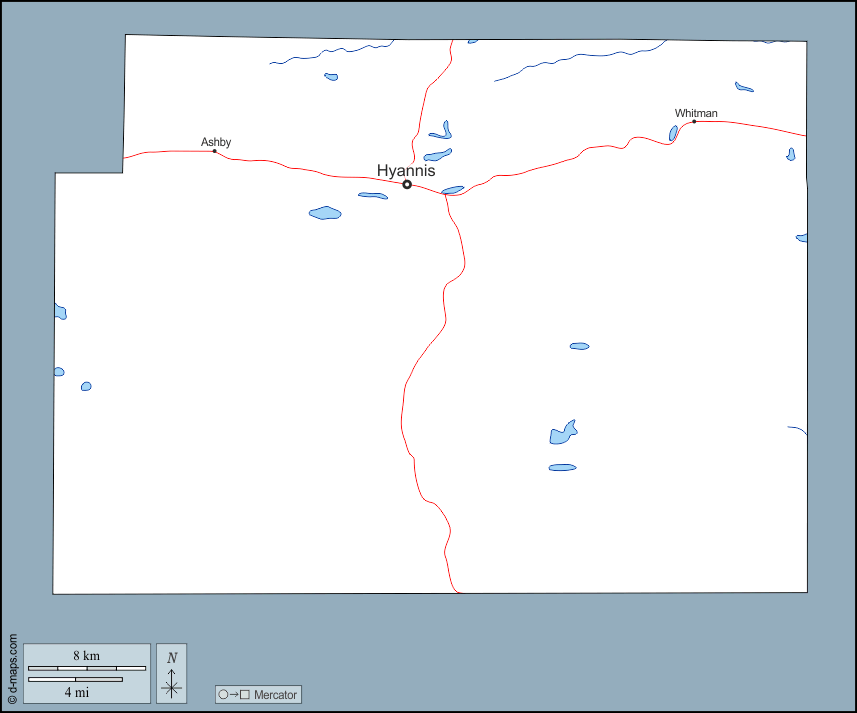Click the north arrow compass icon
Viewport: 857px width, 713px height.
coord(172,673)
